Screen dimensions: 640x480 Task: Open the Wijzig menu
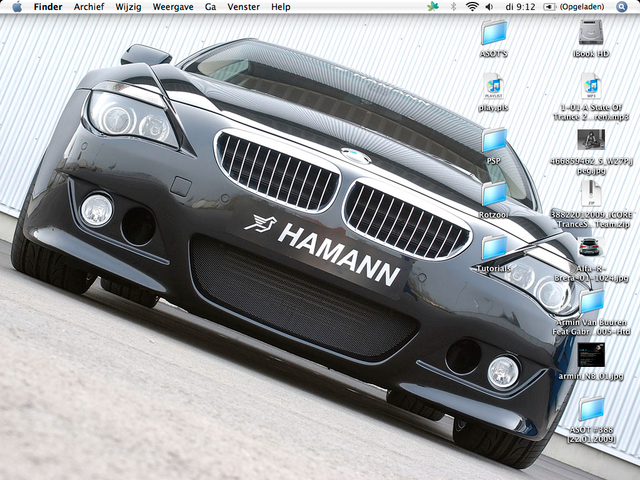click(128, 7)
